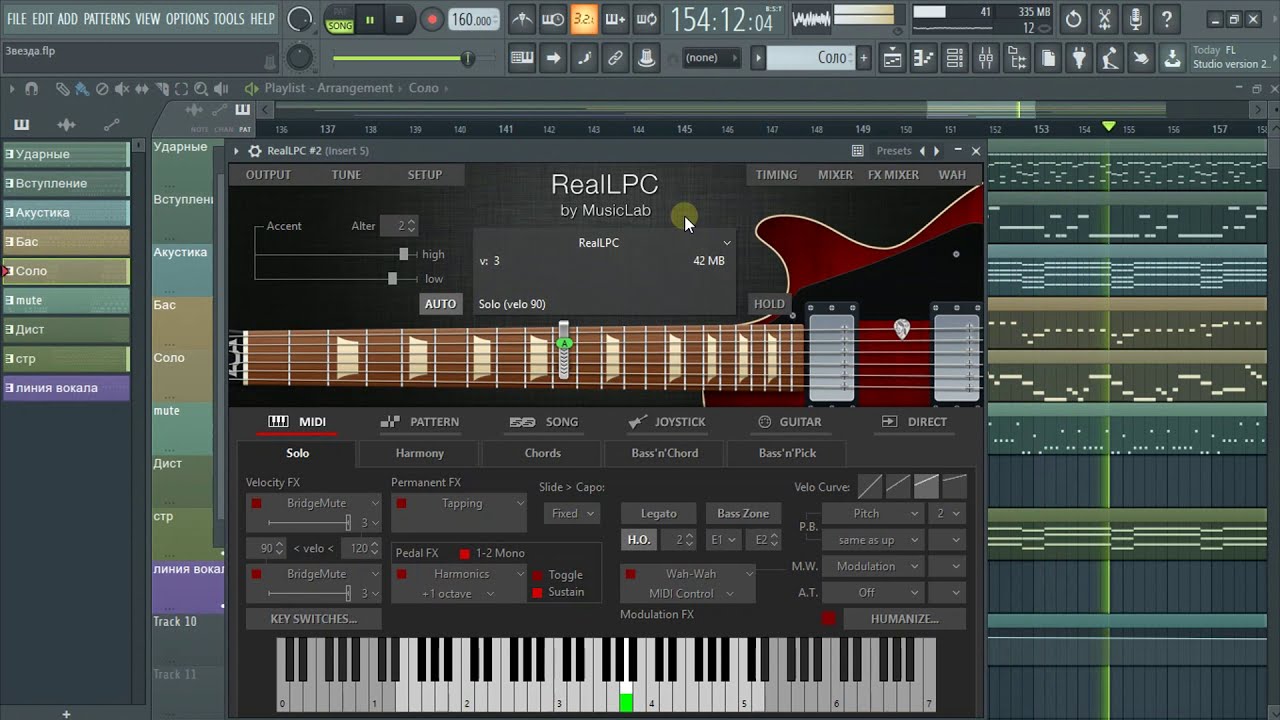
Task: Toggle the step-editing arrow icon in toolbar
Action: point(552,58)
